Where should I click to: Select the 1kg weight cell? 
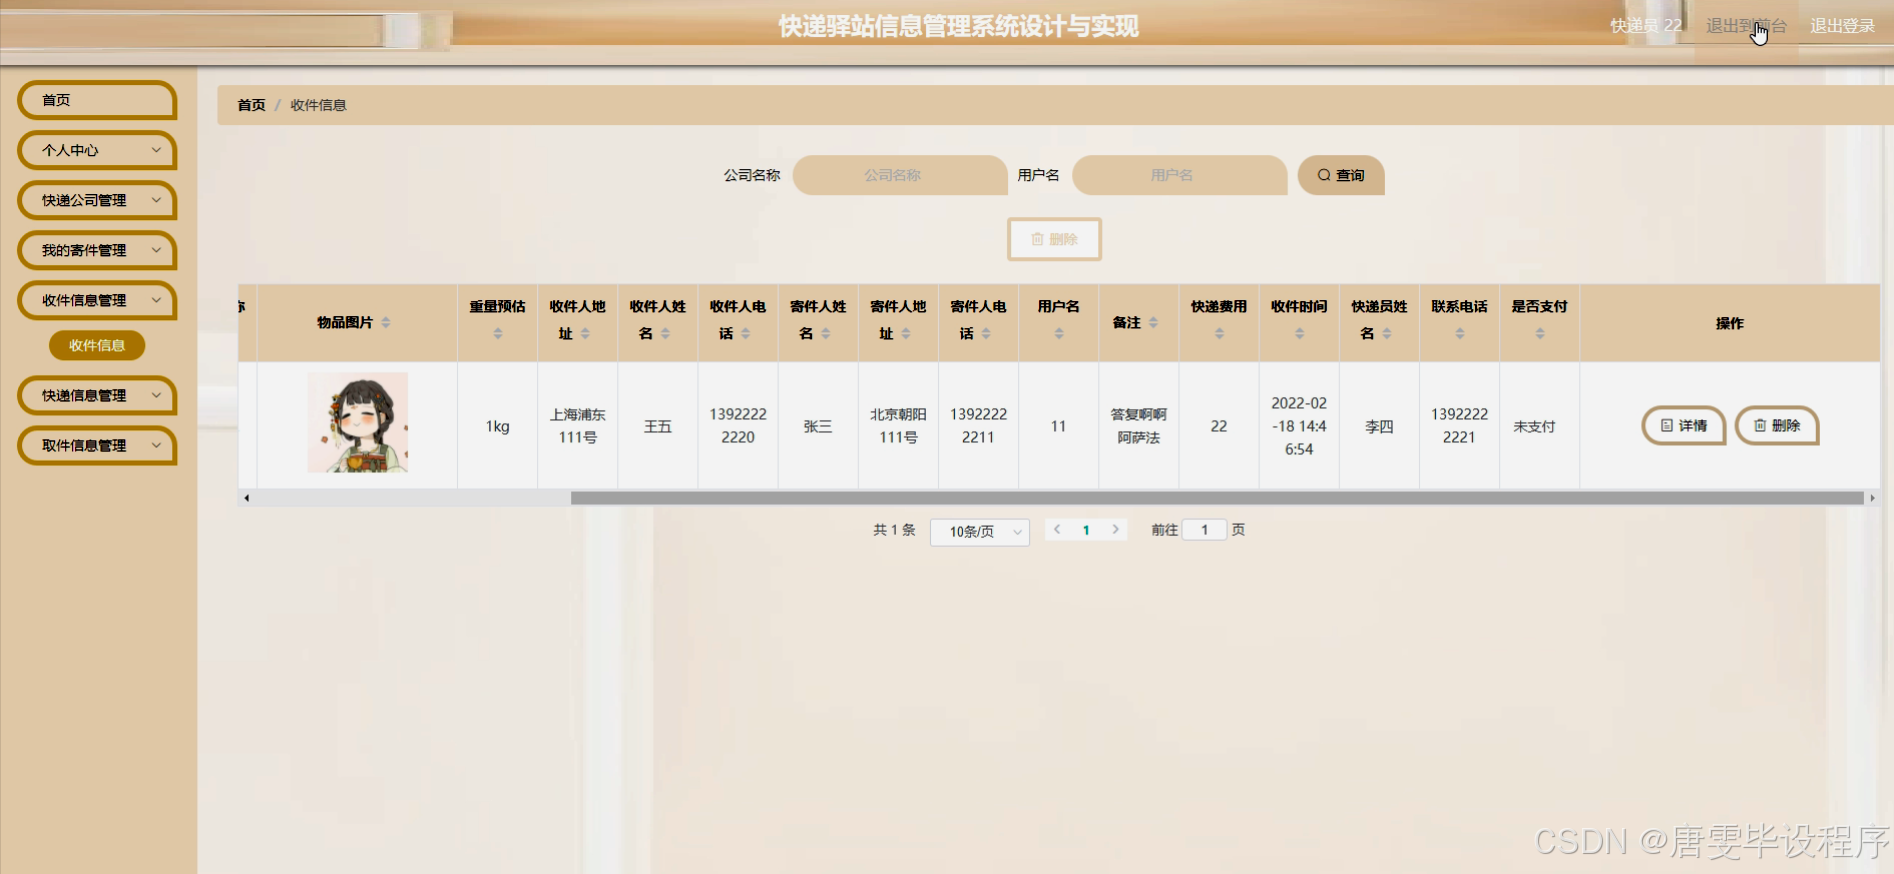coord(498,426)
